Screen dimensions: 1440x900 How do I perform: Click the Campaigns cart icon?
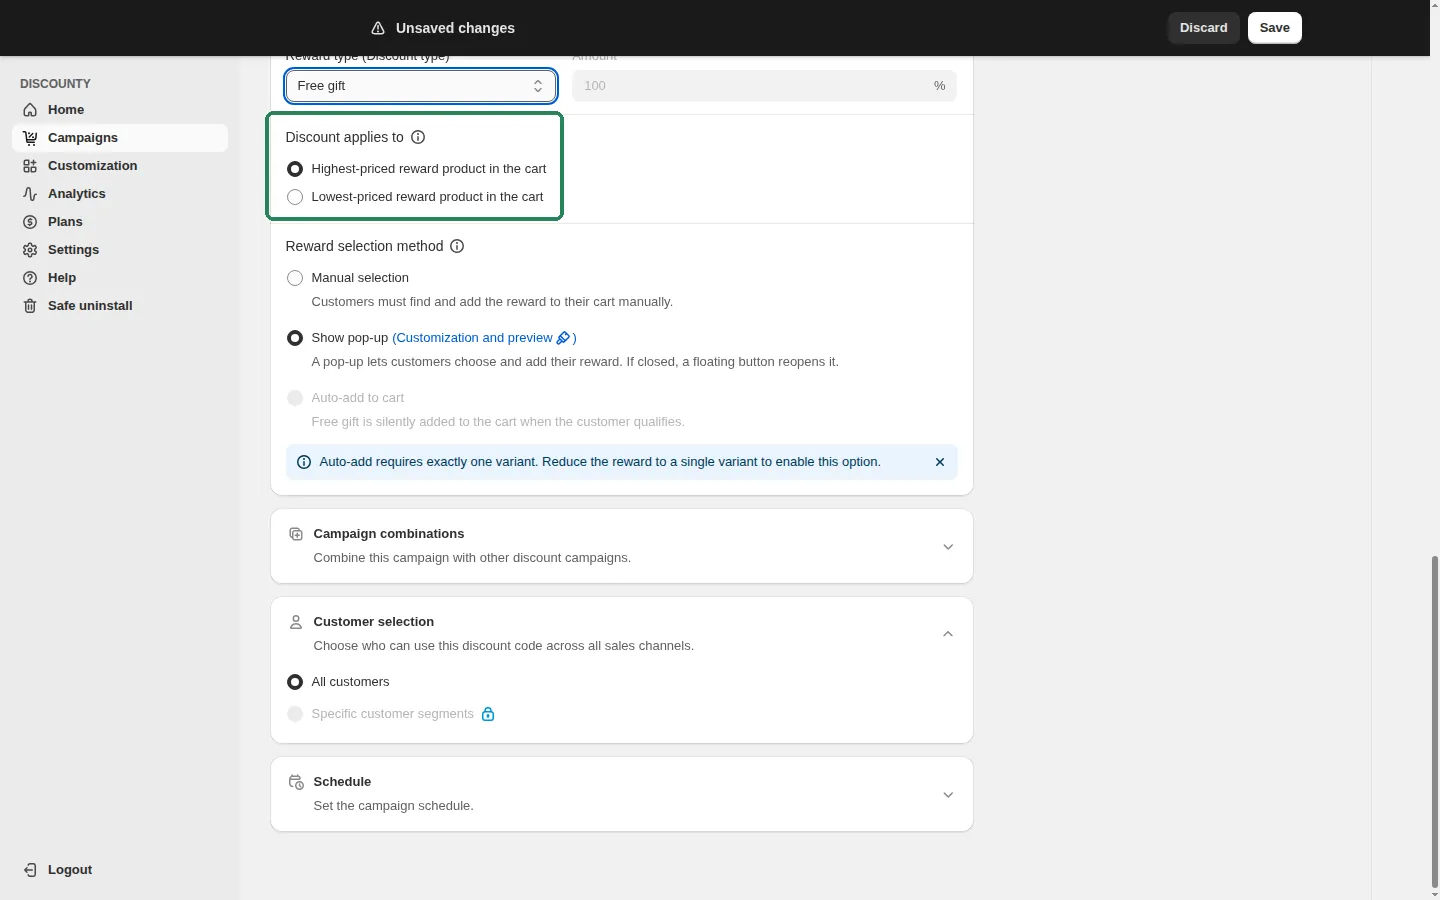[30, 138]
